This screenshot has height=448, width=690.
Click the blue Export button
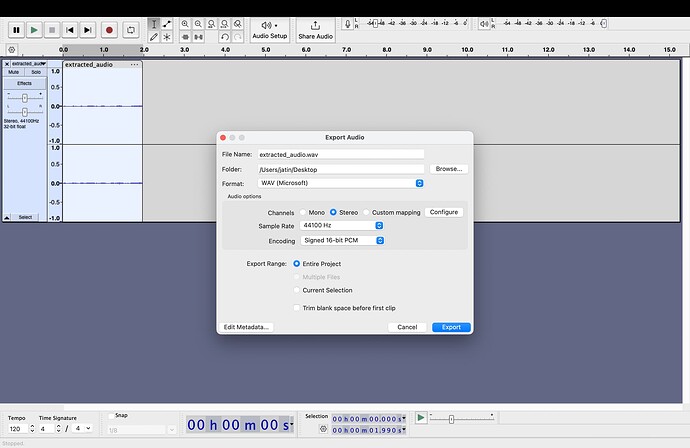[x=451, y=327]
